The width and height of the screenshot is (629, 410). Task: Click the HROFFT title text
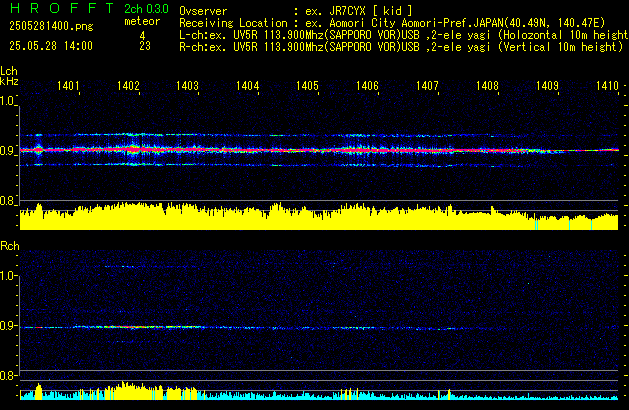[62, 8]
